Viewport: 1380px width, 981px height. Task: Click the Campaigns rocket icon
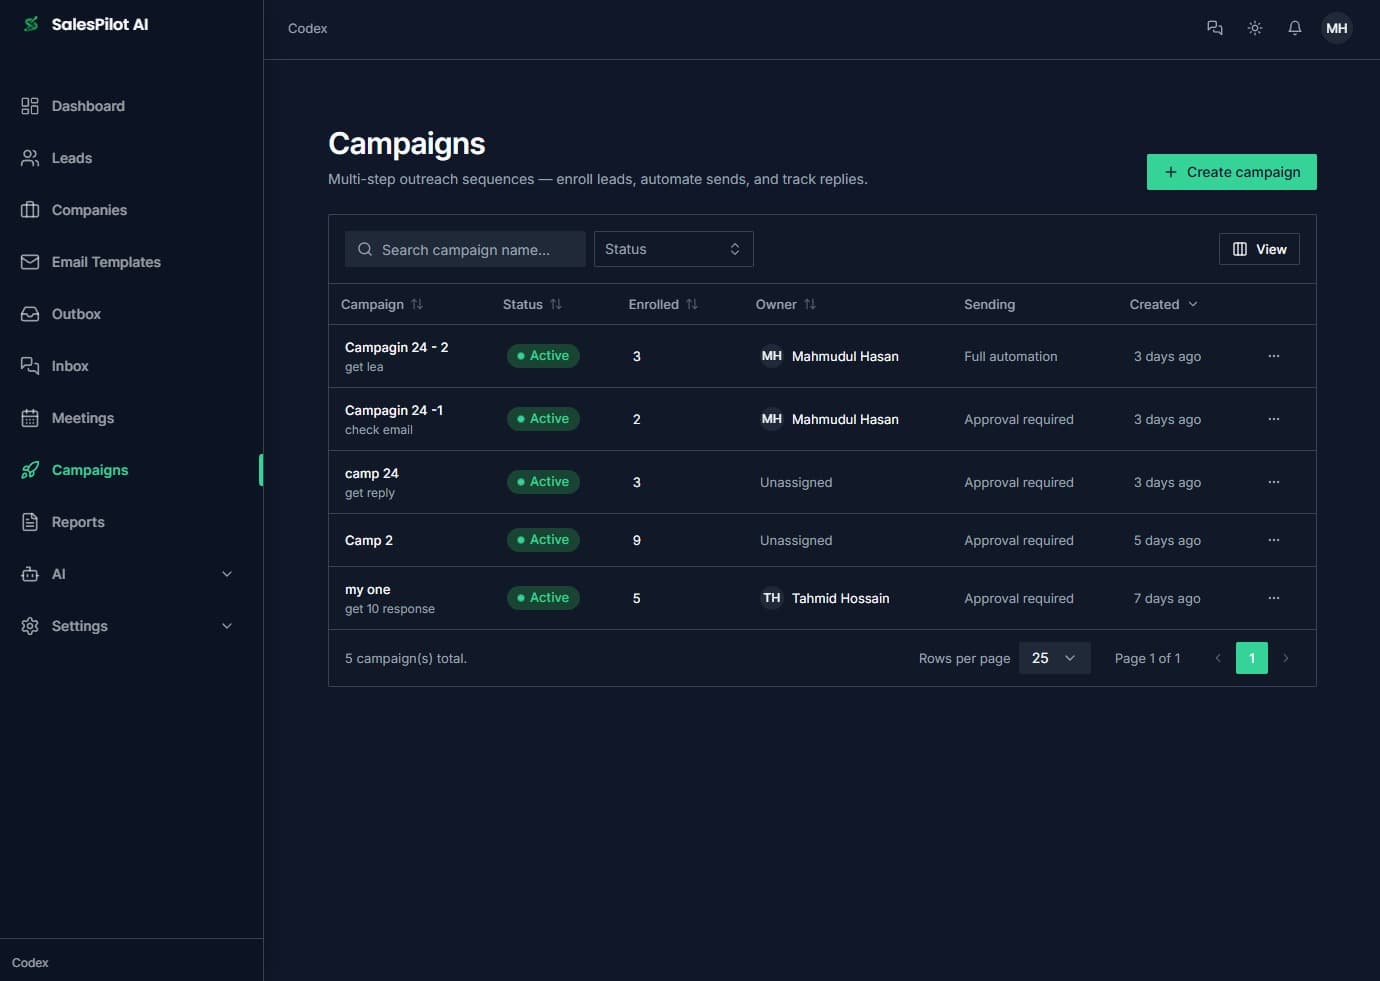[30, 470]
